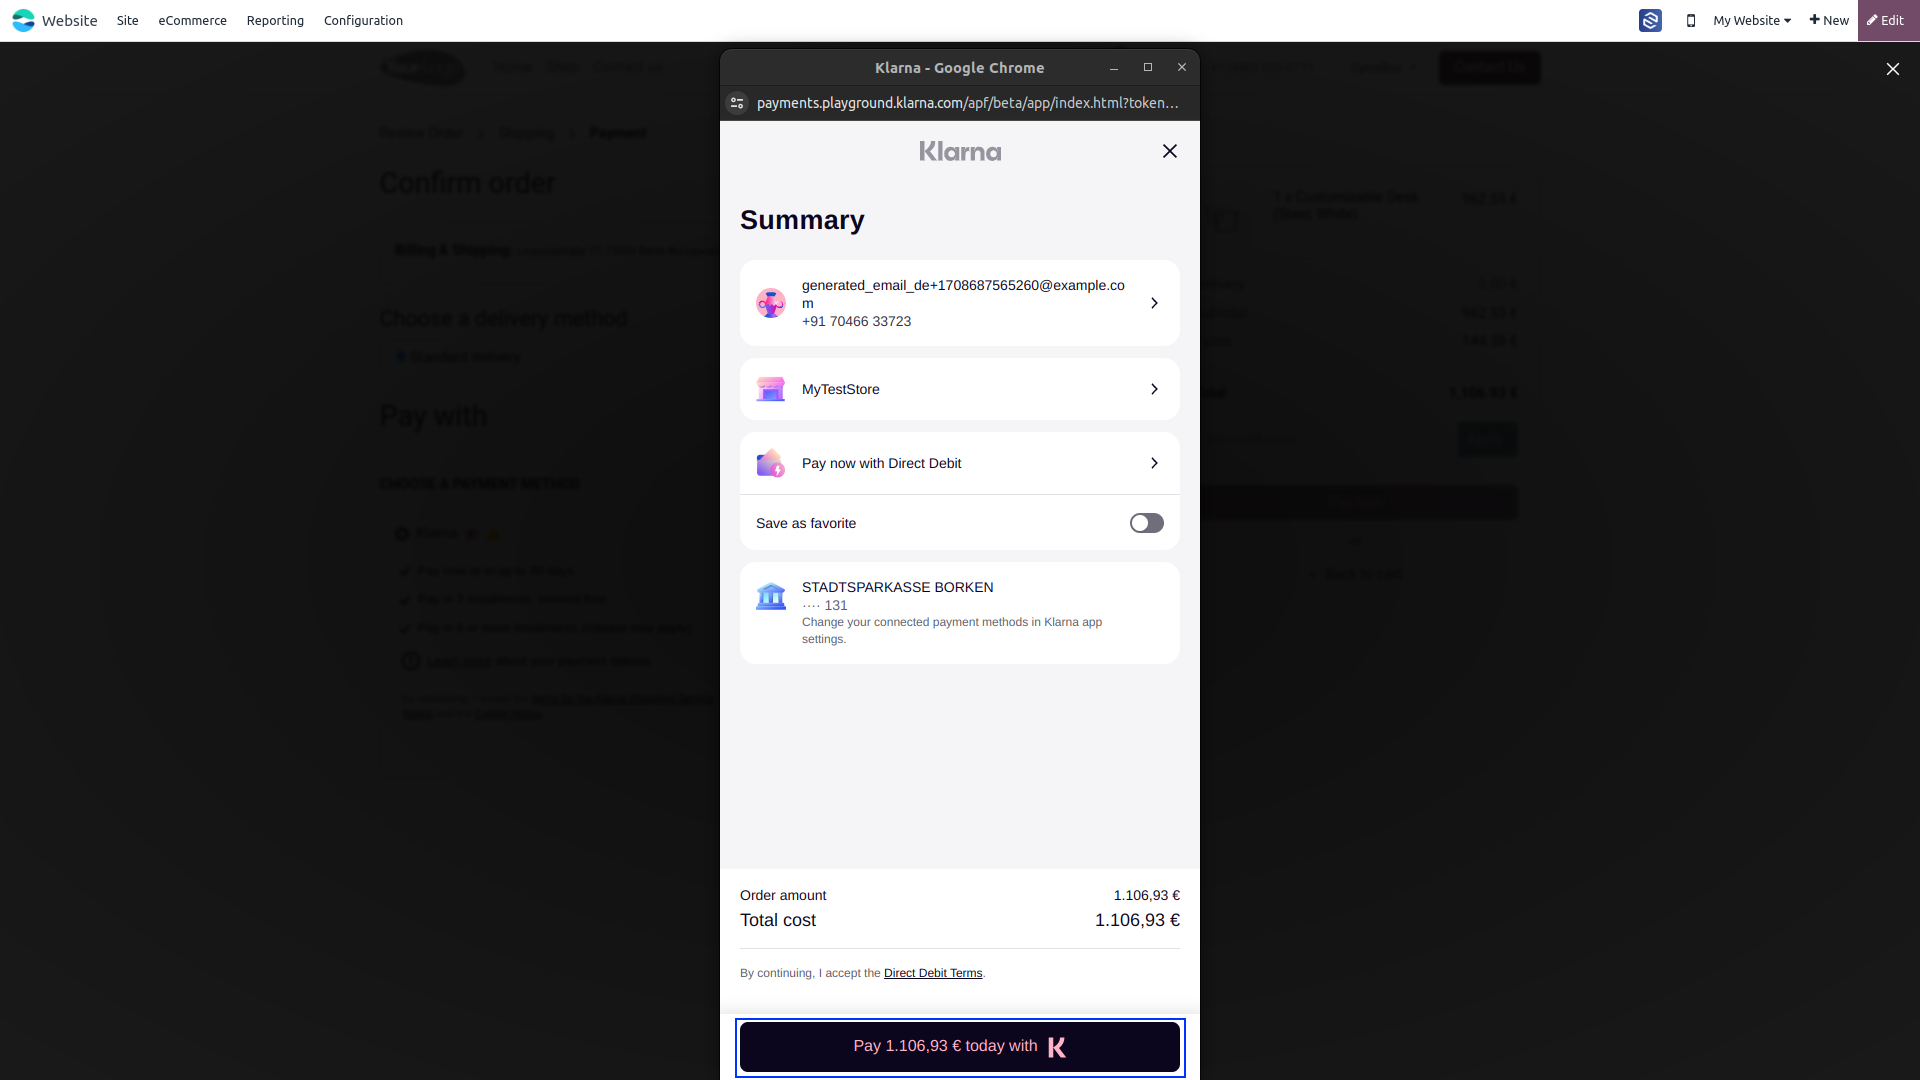Open Pay now with Direct Debit option
Image resolution: width=1920 pixels, height=1080 pixels.
tap(960, 463)
